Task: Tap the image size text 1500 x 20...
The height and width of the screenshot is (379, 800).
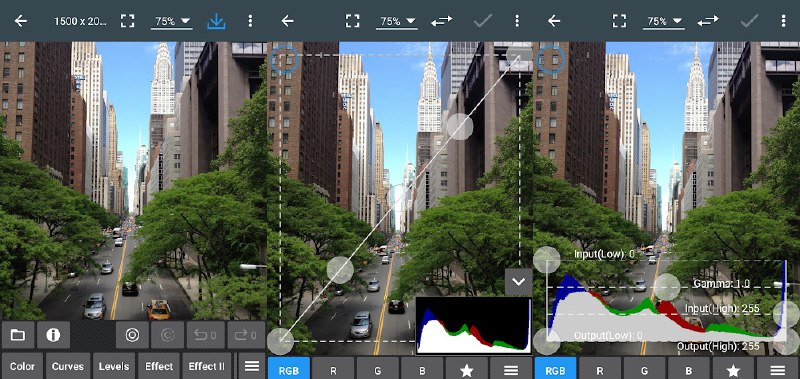Action: (x=81, y=21)
